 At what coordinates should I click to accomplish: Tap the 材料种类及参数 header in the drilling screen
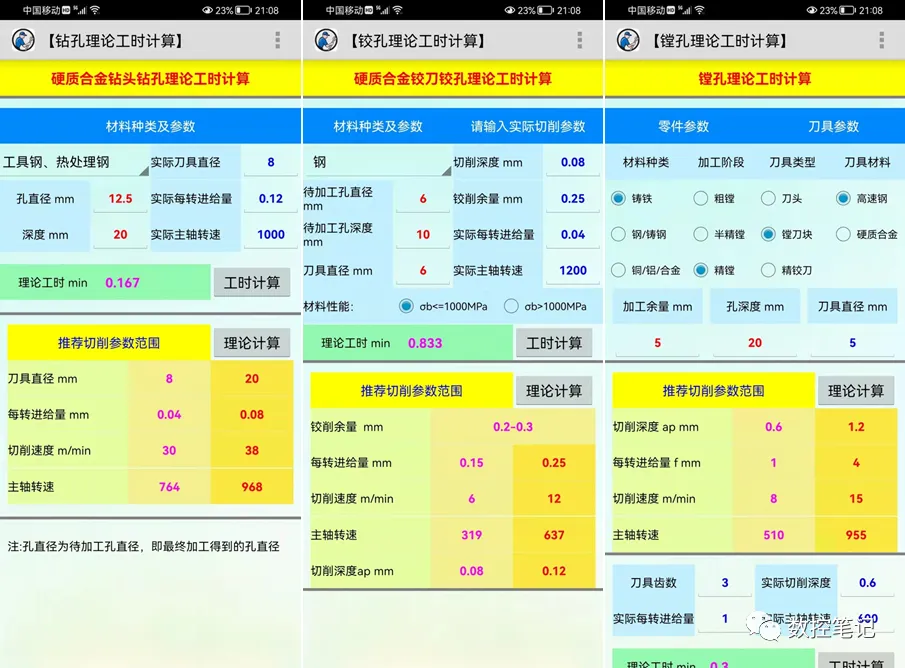(x=150, y=126)
